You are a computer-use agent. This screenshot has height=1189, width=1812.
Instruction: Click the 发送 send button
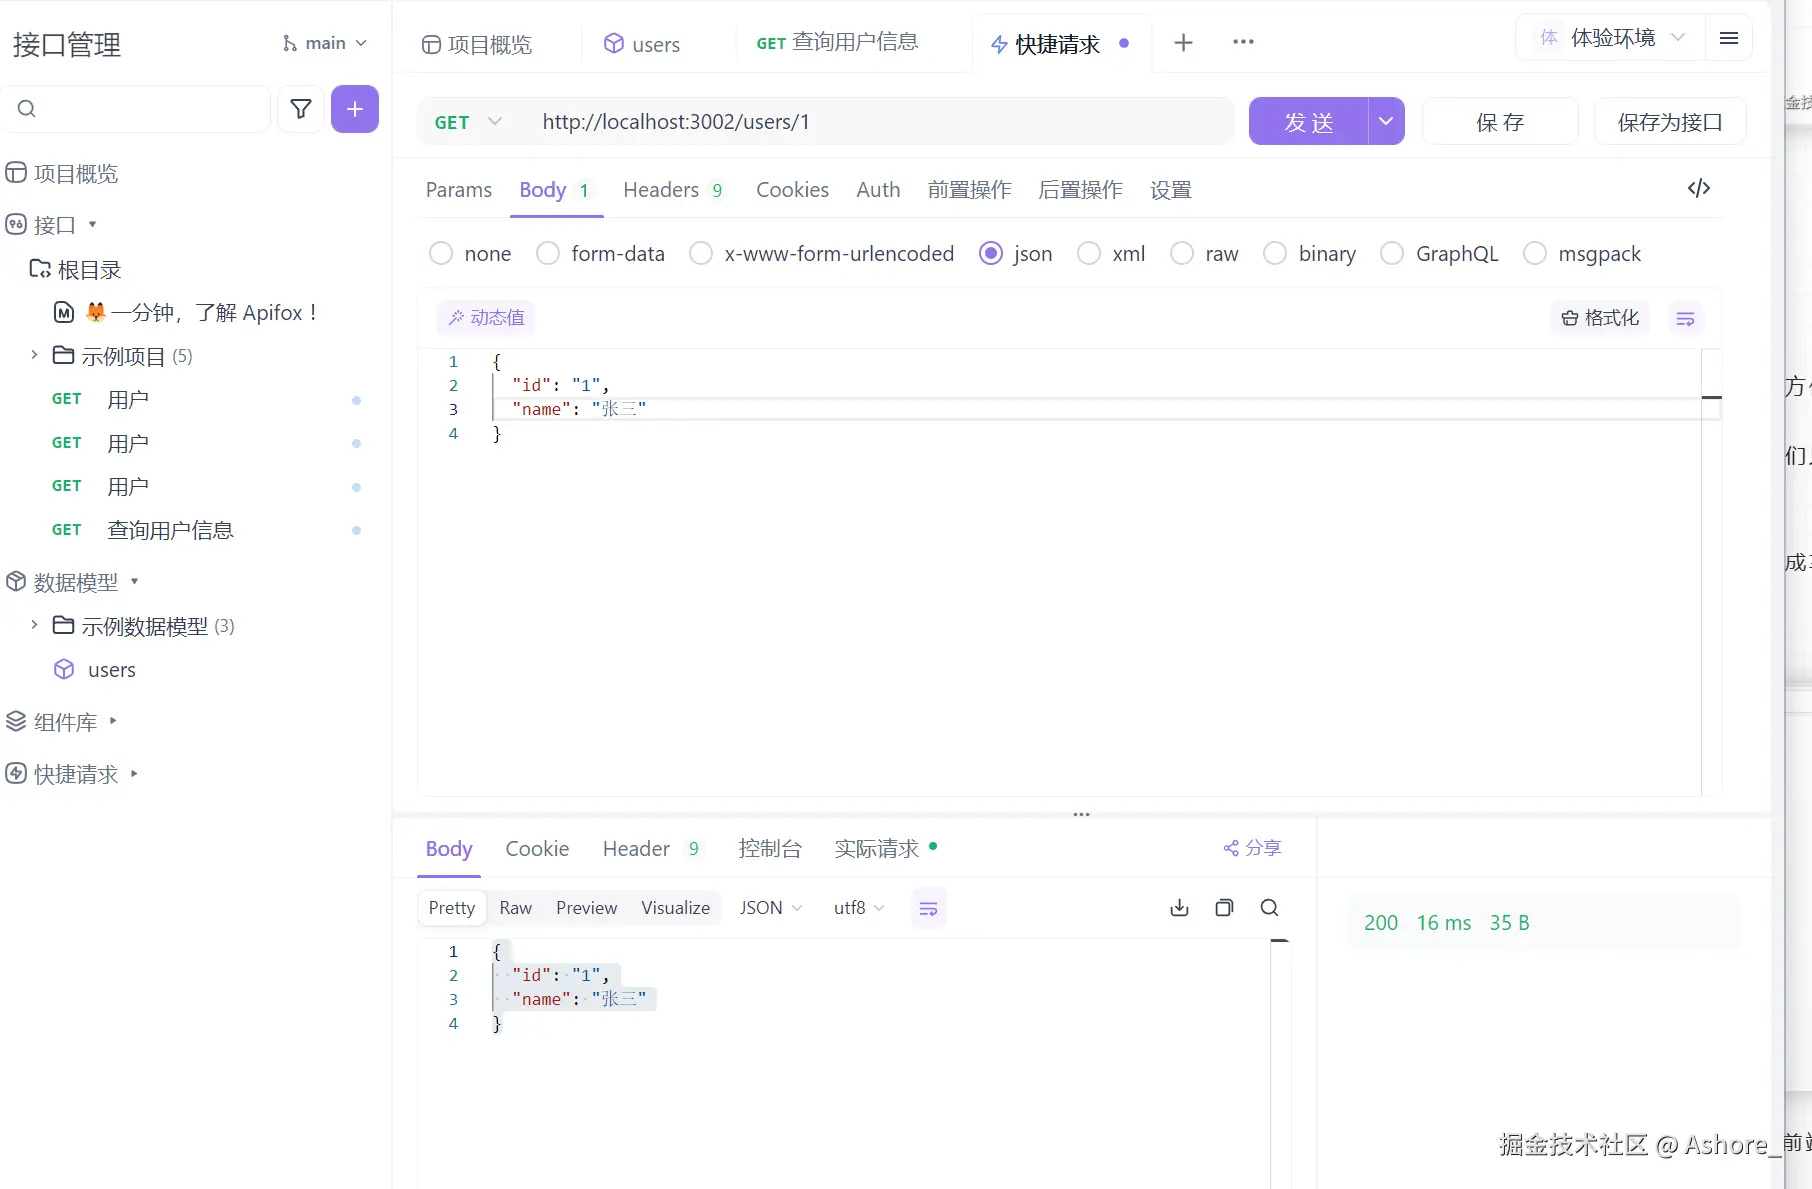point(1308,121)
